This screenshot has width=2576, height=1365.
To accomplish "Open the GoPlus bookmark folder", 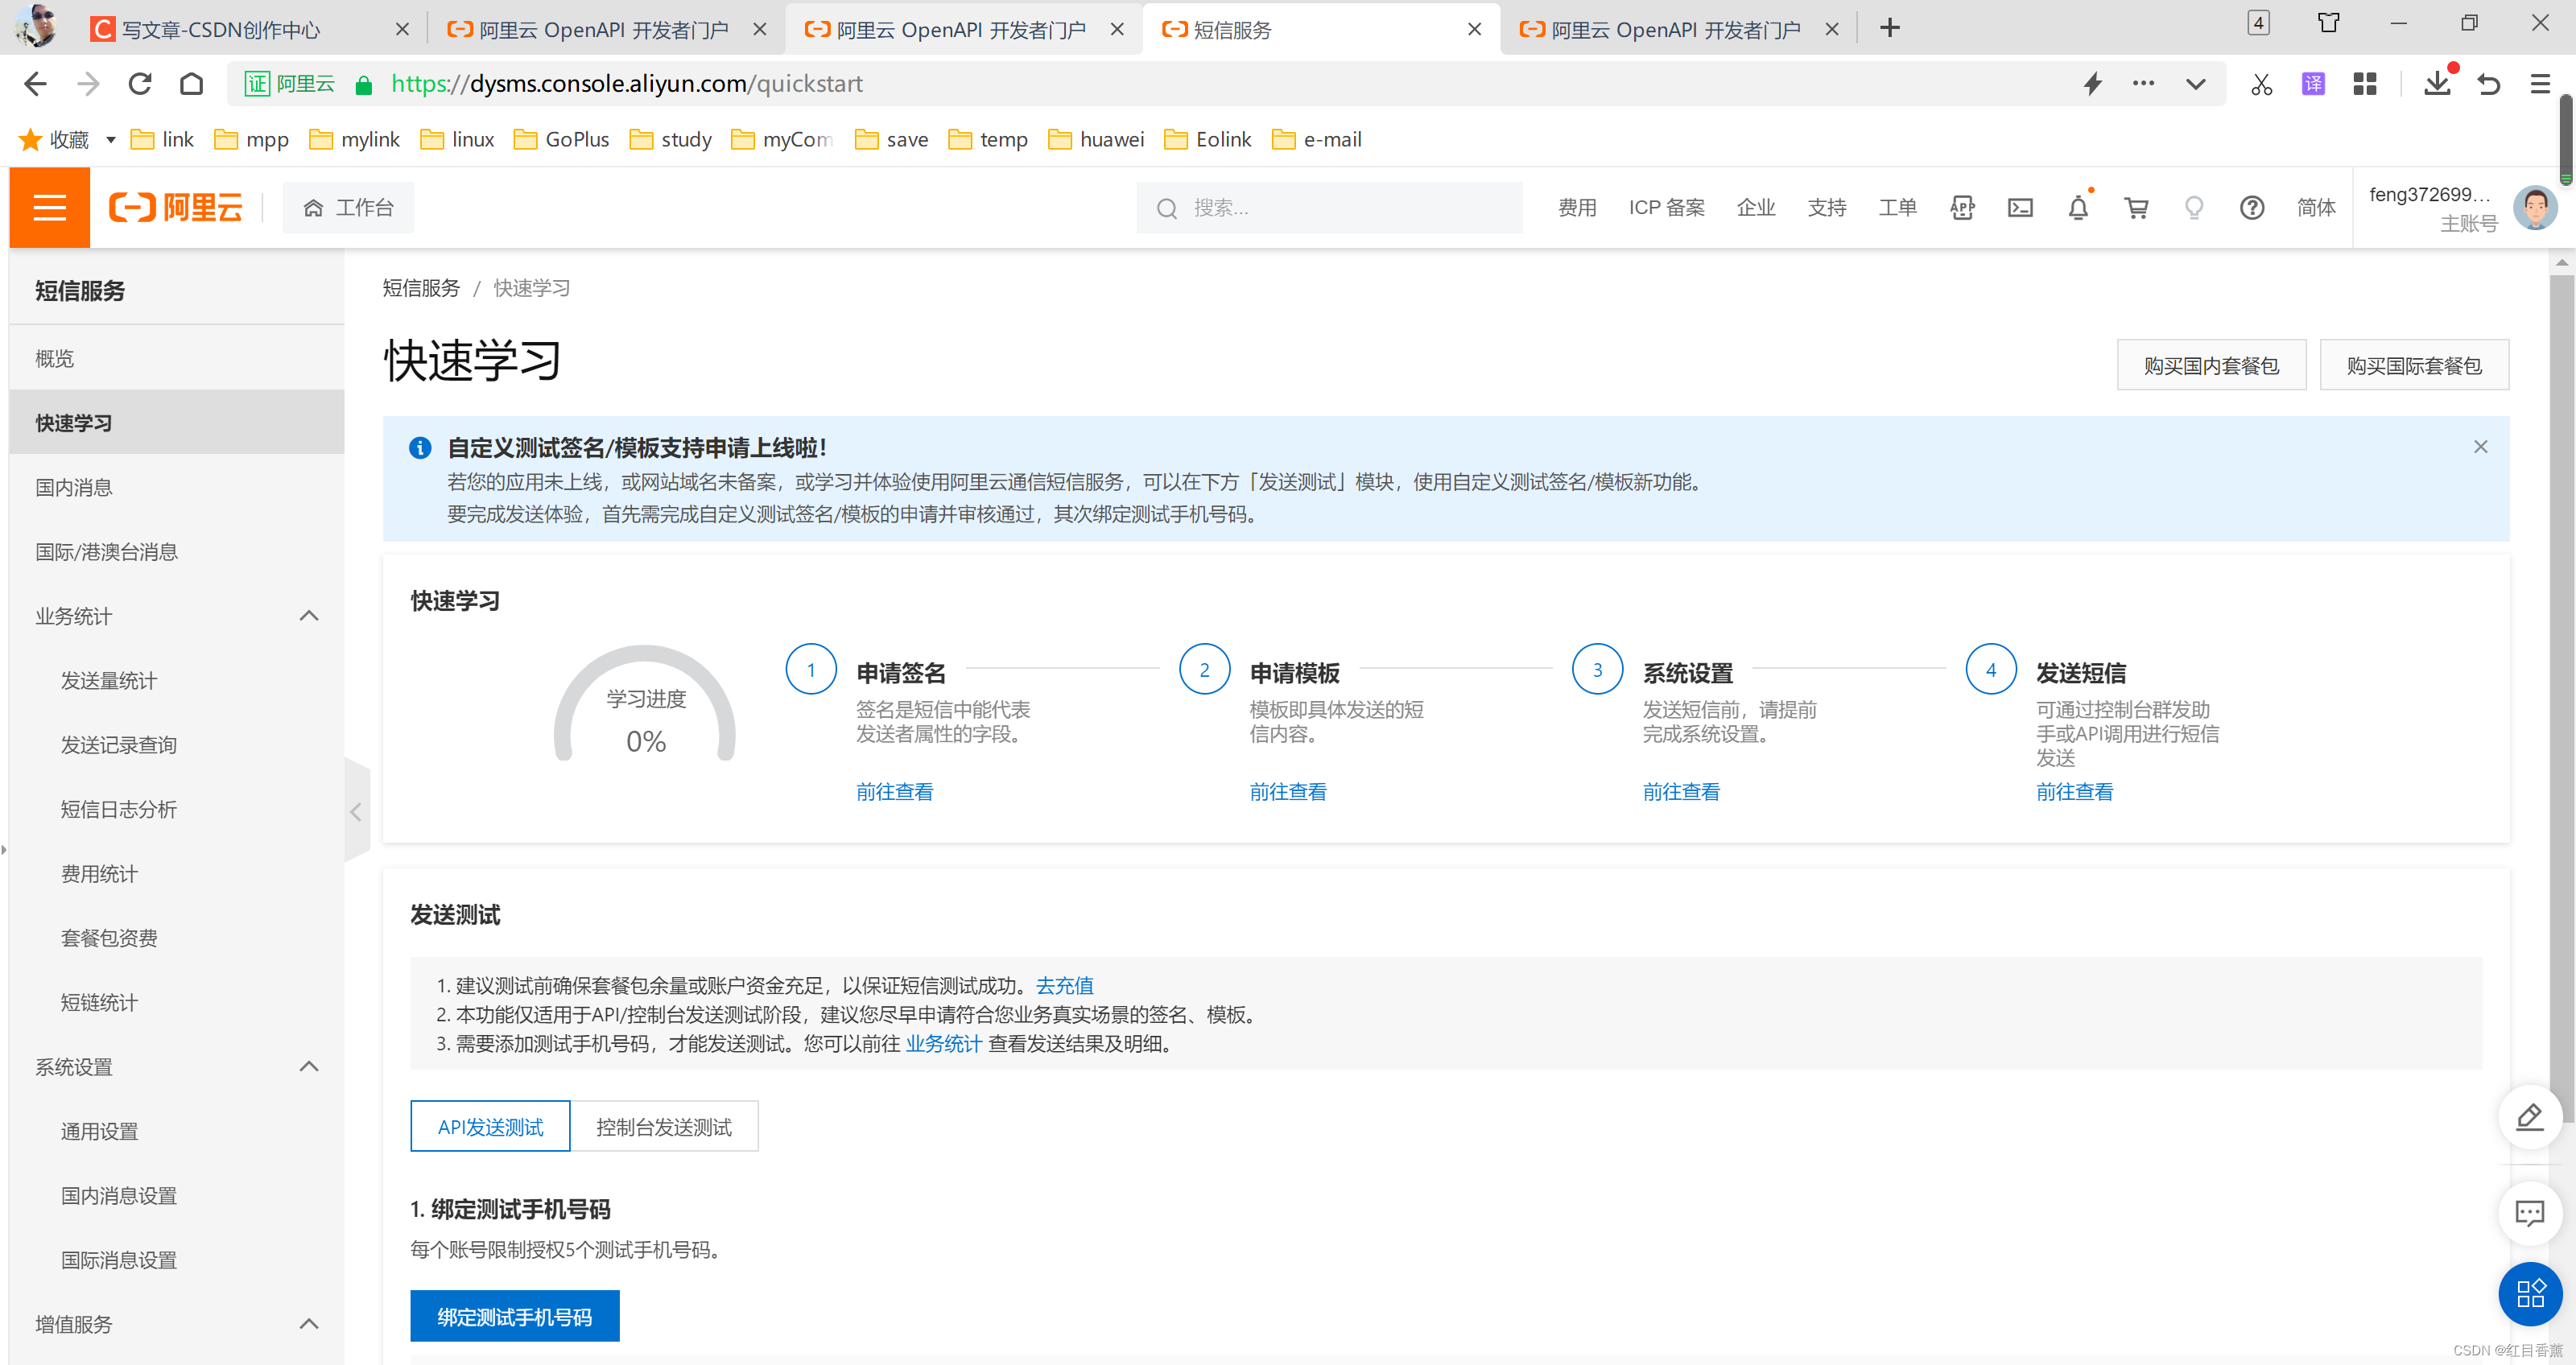I will pos(561,140).
